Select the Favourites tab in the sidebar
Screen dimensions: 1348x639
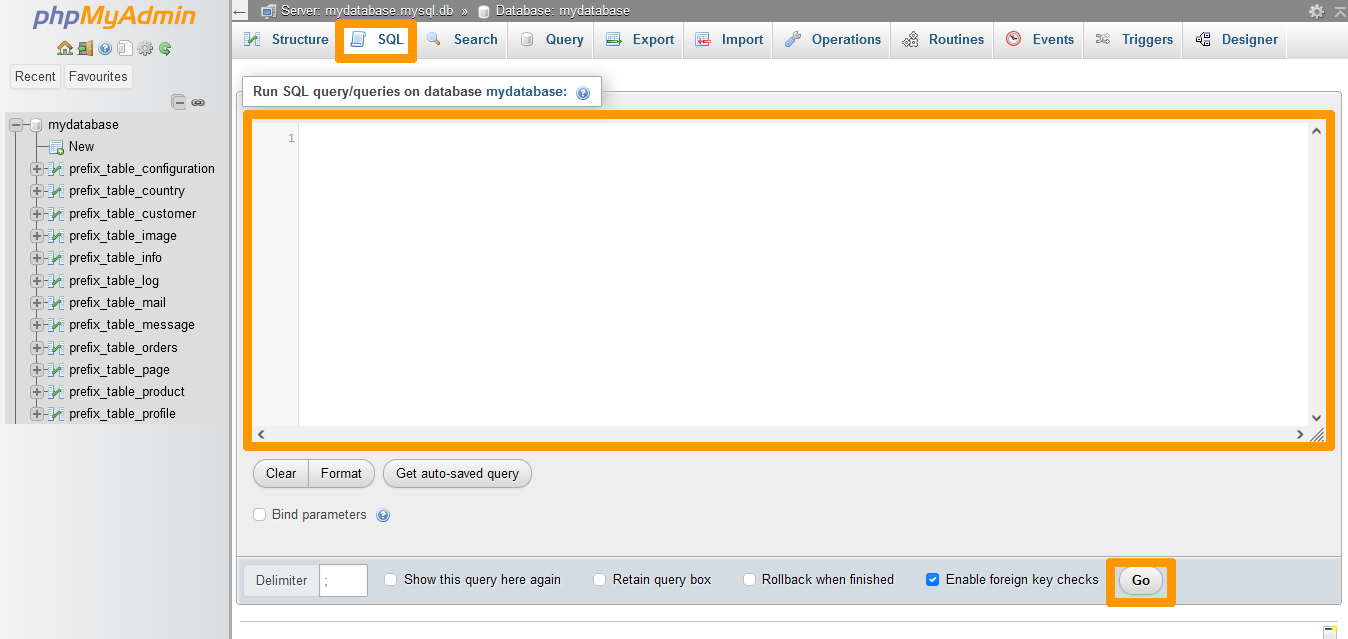pos(97,76)
